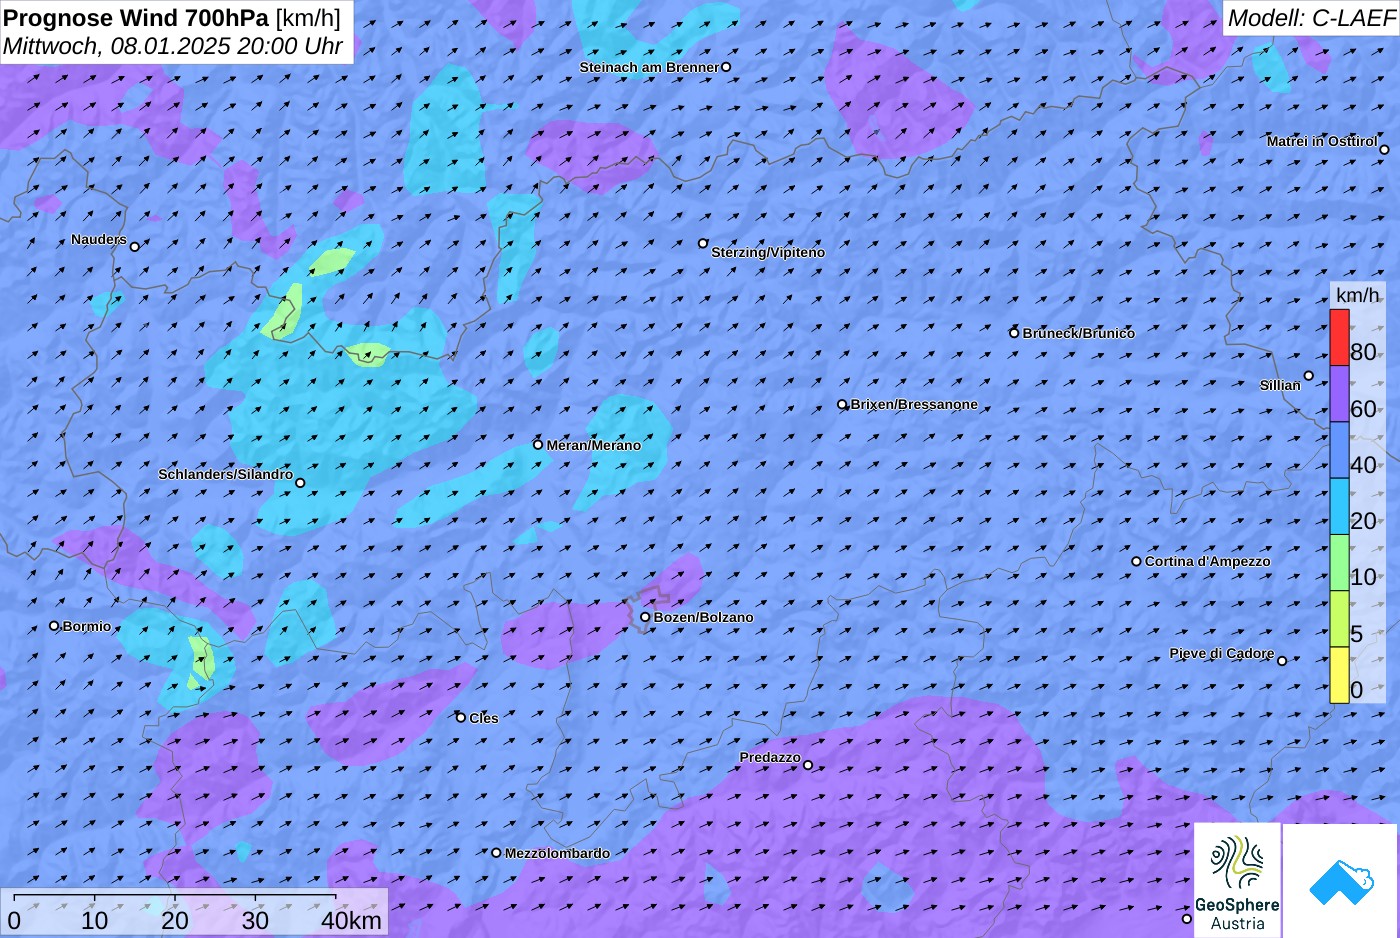Select the blue 40–60 km/h legend swatch

(x=1339, y=450)
